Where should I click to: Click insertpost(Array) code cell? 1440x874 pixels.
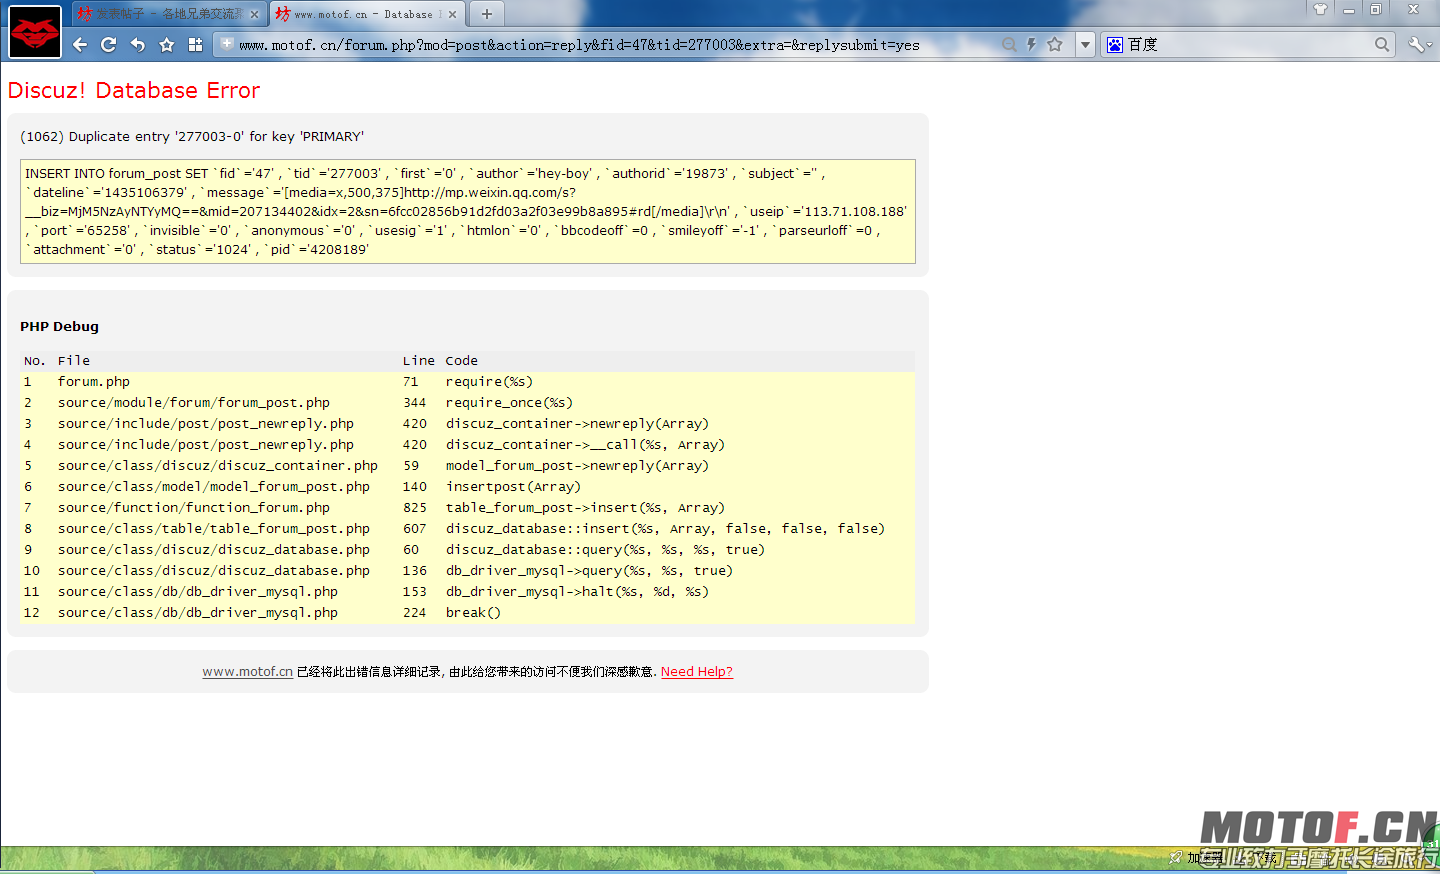513,487
